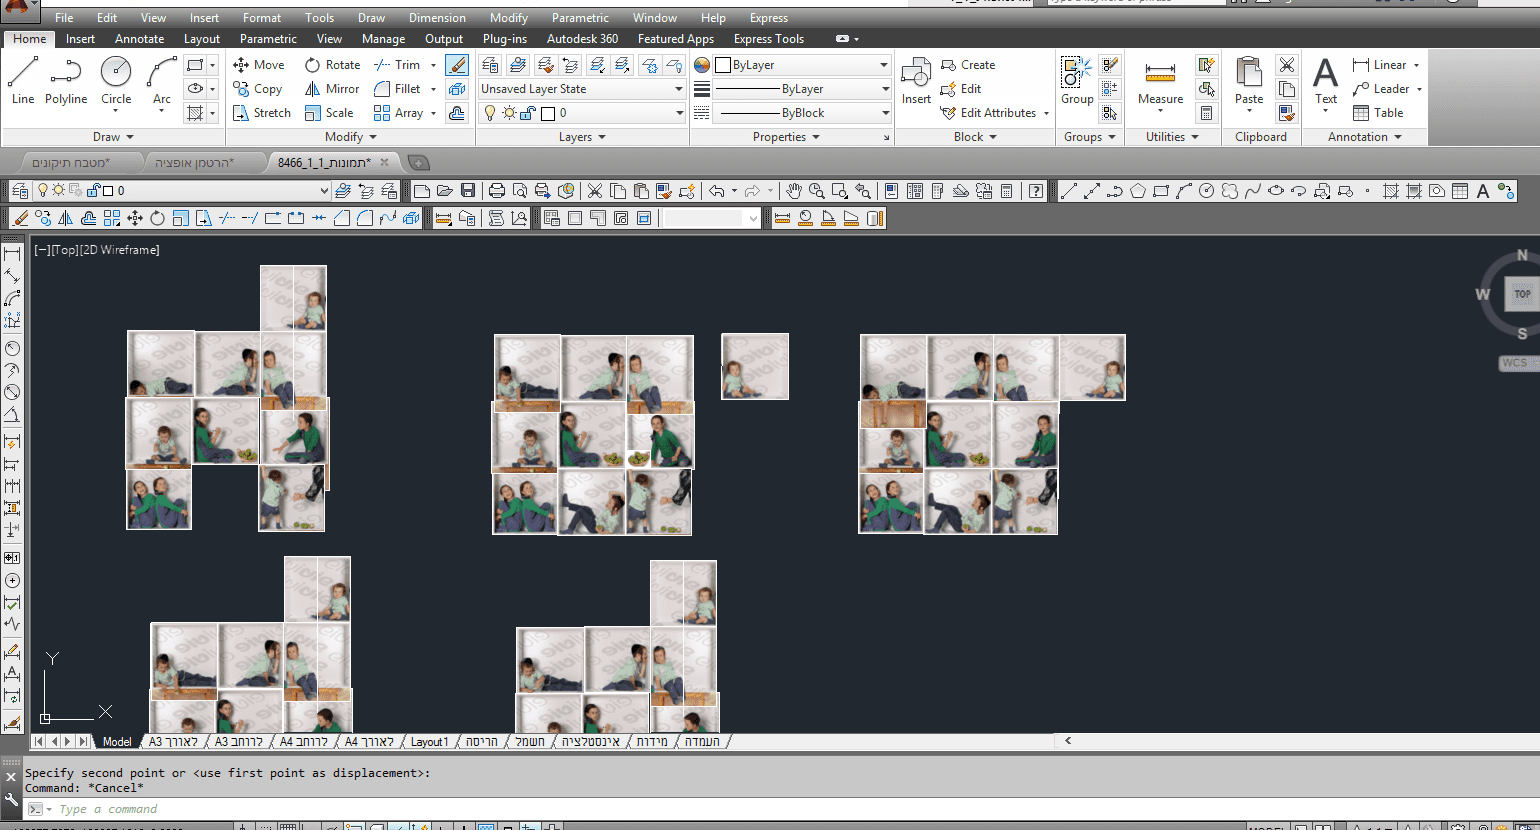This screenshot has width=1540, height=830.
Task: Click the Trim tool in ribbon
Action: [397, 65]
